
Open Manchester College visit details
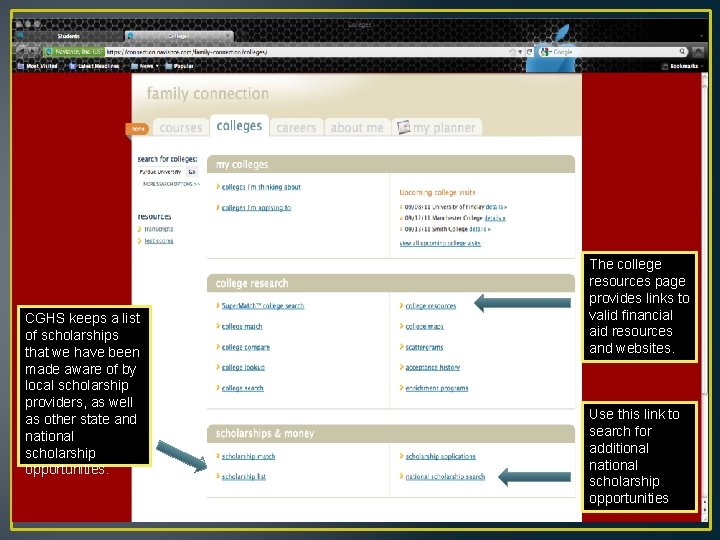tap(495, 218)
